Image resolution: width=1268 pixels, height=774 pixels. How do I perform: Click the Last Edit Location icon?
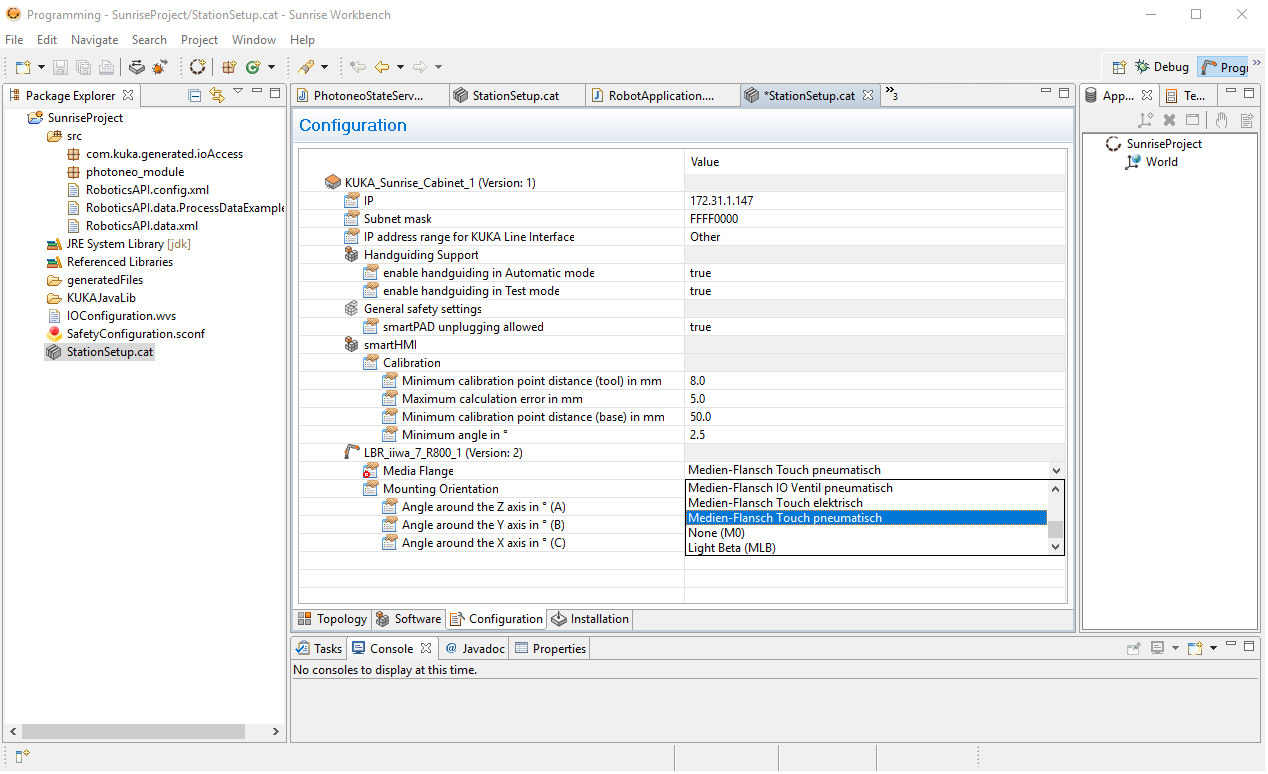point(357,67)
